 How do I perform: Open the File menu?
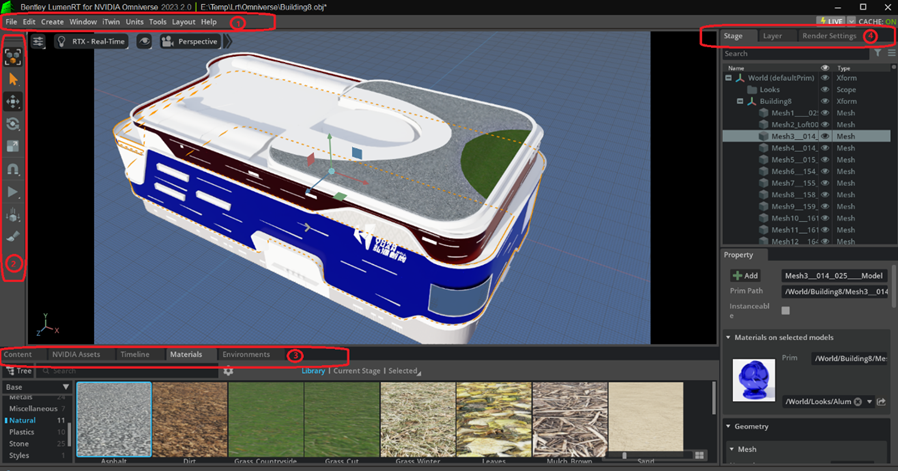(x=11, y=22)
